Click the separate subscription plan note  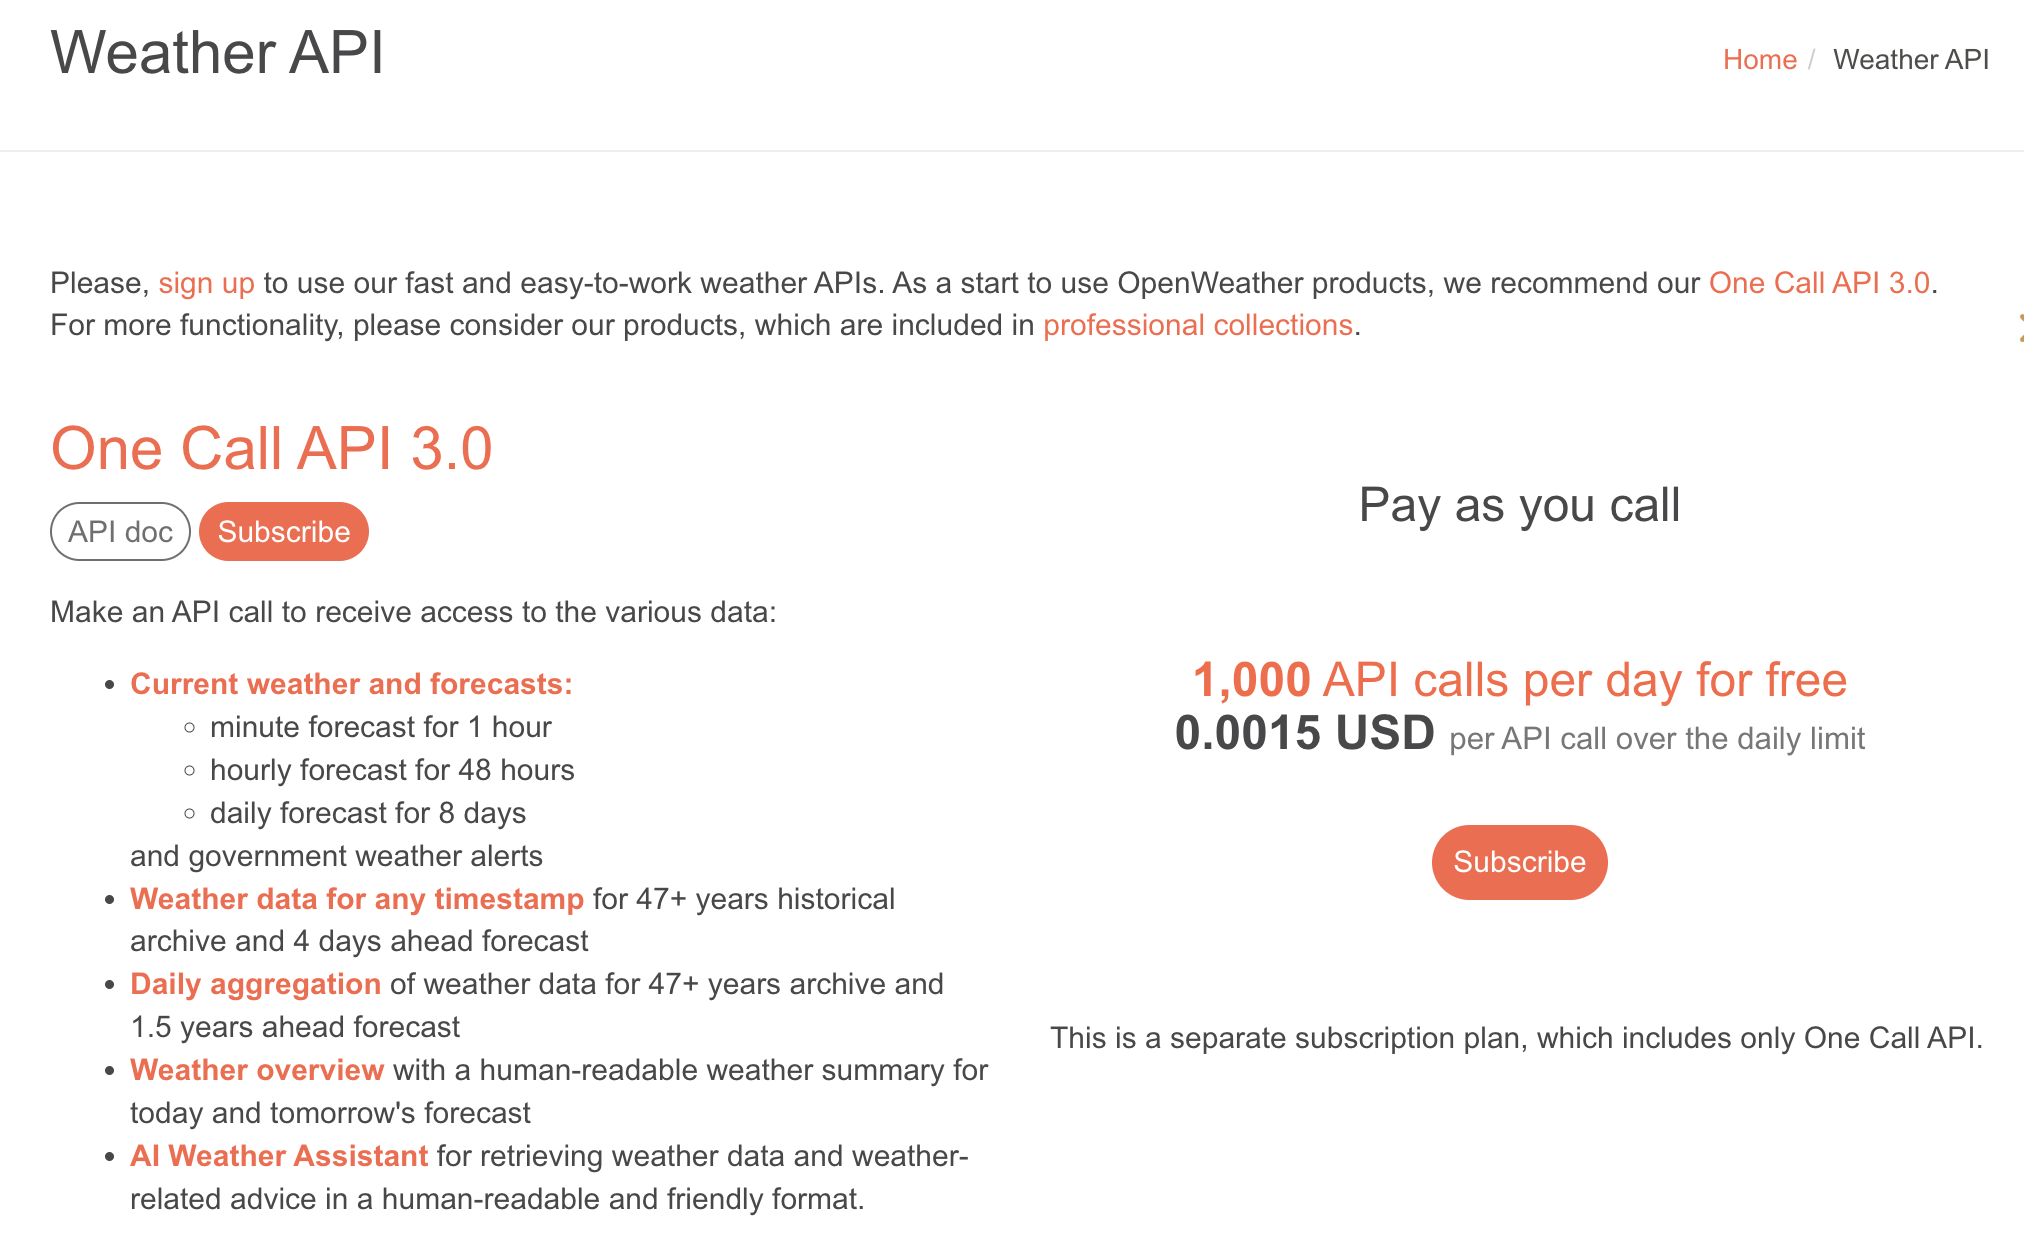click(1515, 1038)
